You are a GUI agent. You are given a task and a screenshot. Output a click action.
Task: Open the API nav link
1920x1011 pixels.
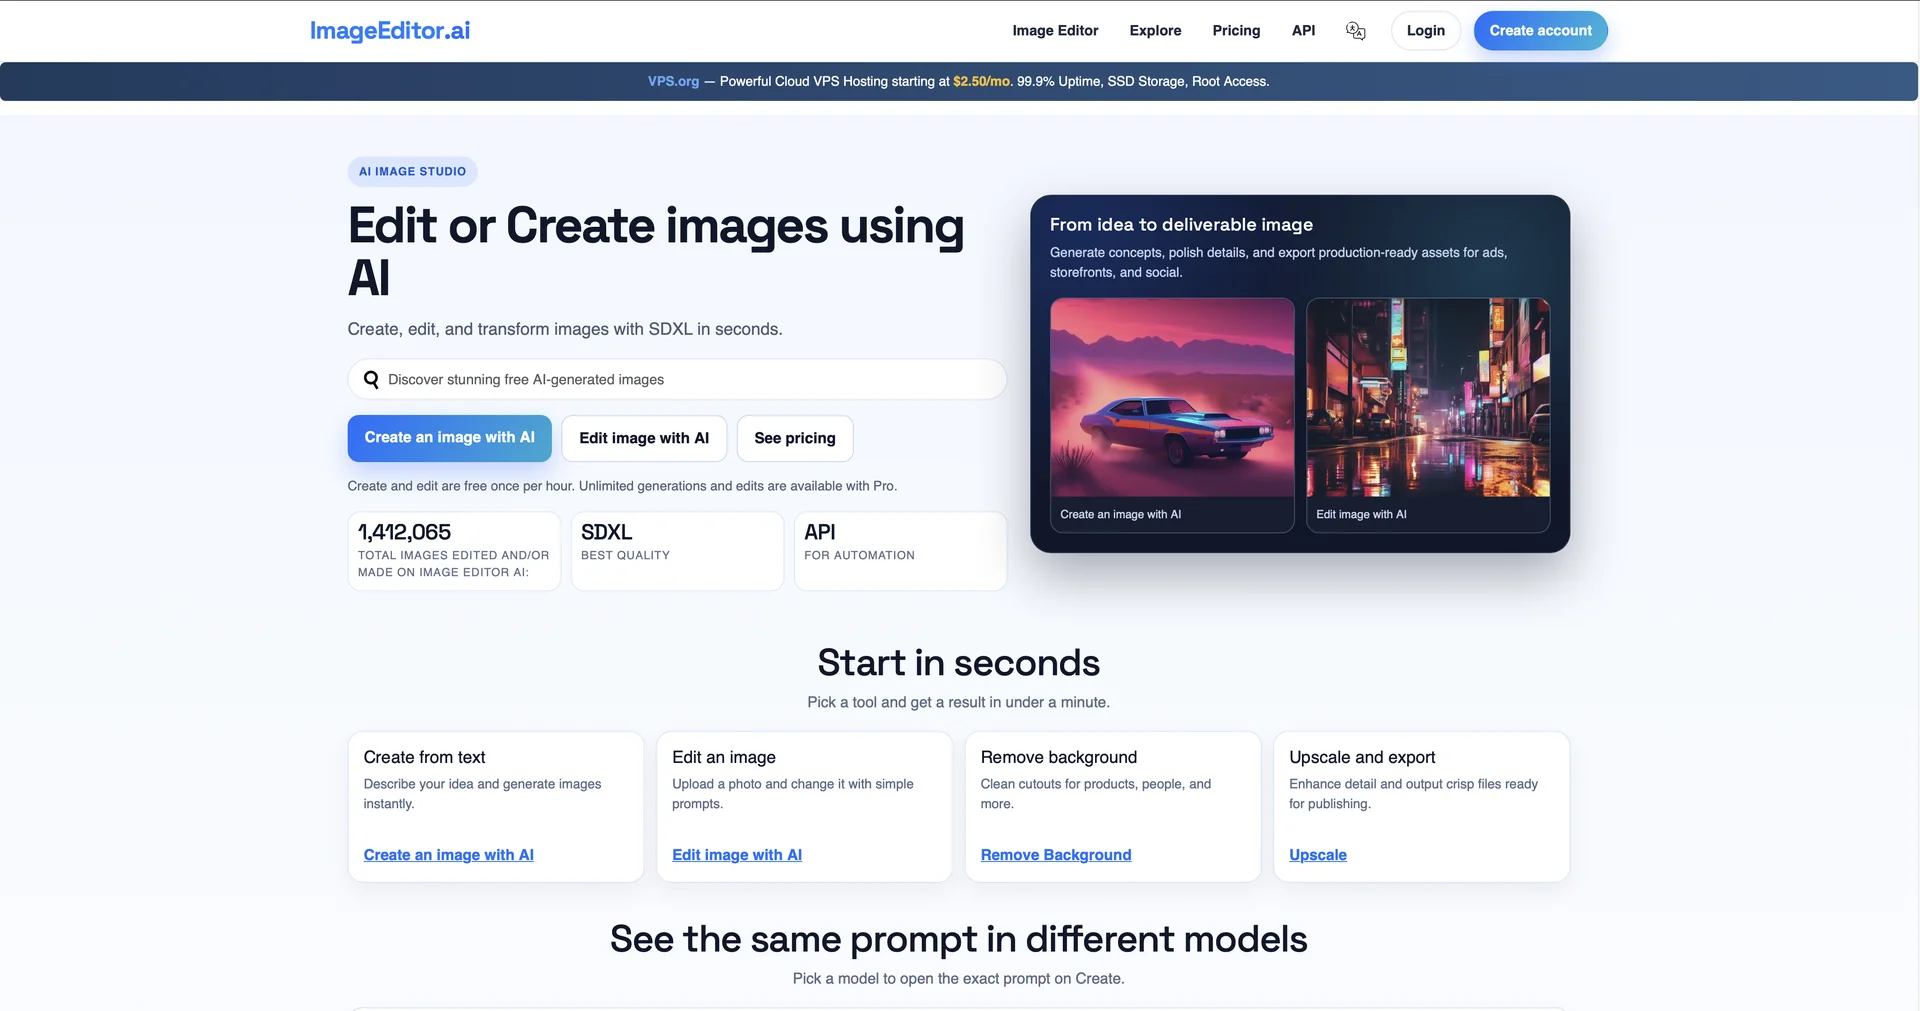pos(1303,31)
